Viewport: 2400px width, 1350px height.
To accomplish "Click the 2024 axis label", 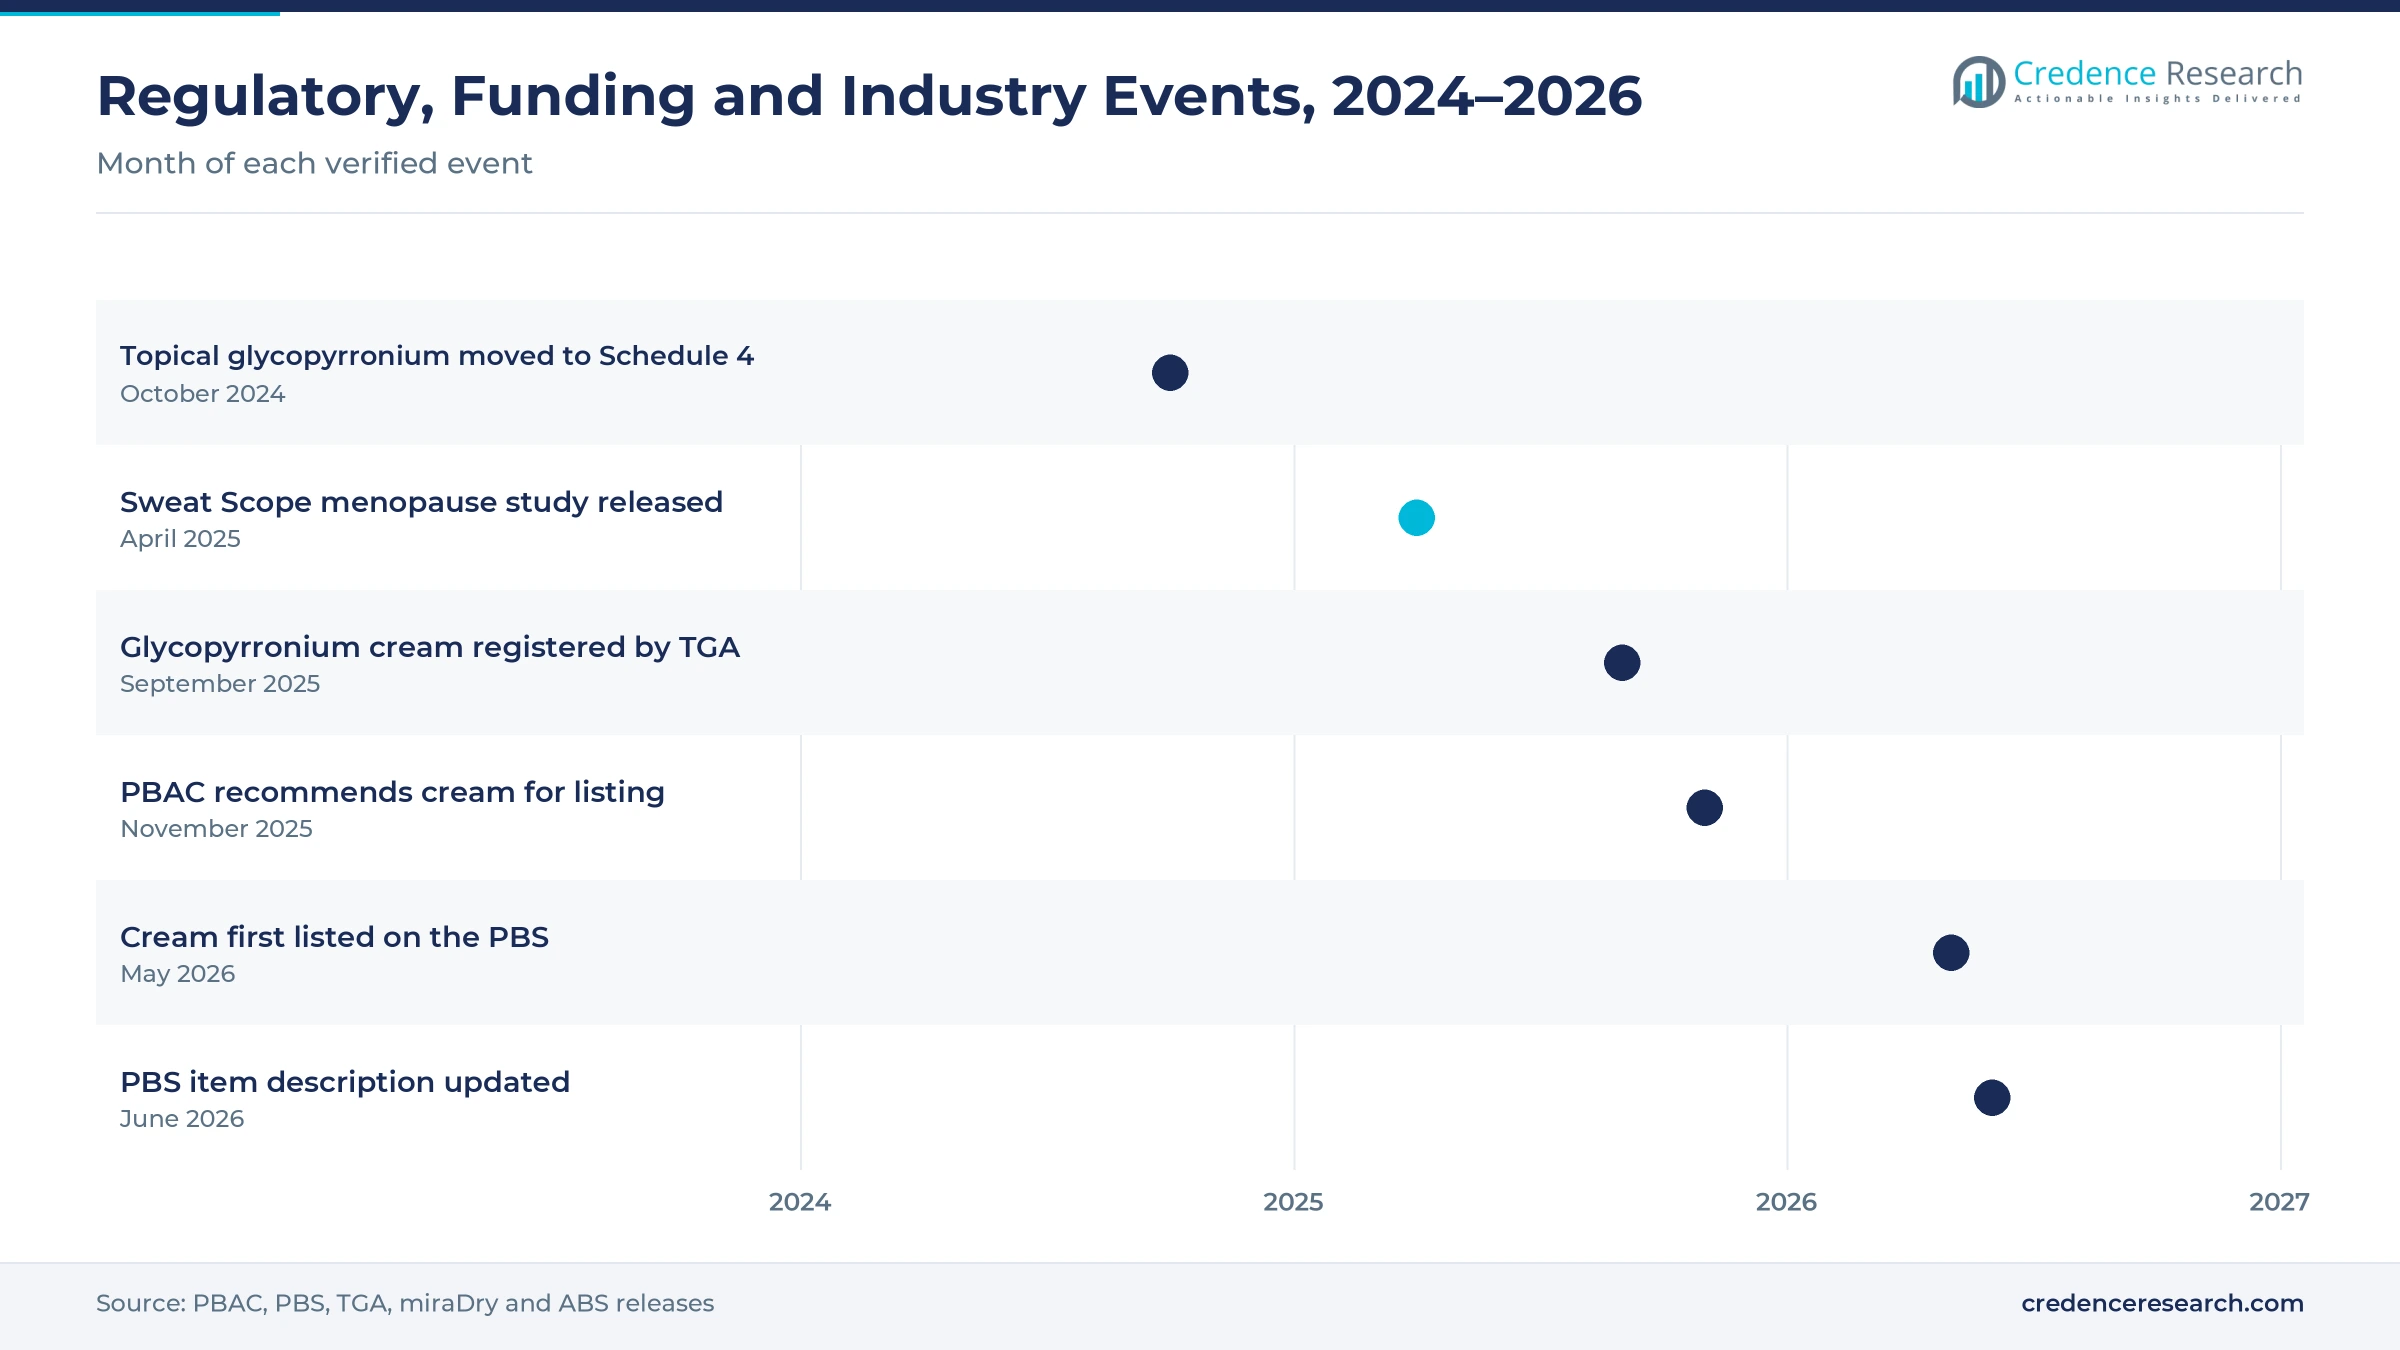I will [800, 1202].
